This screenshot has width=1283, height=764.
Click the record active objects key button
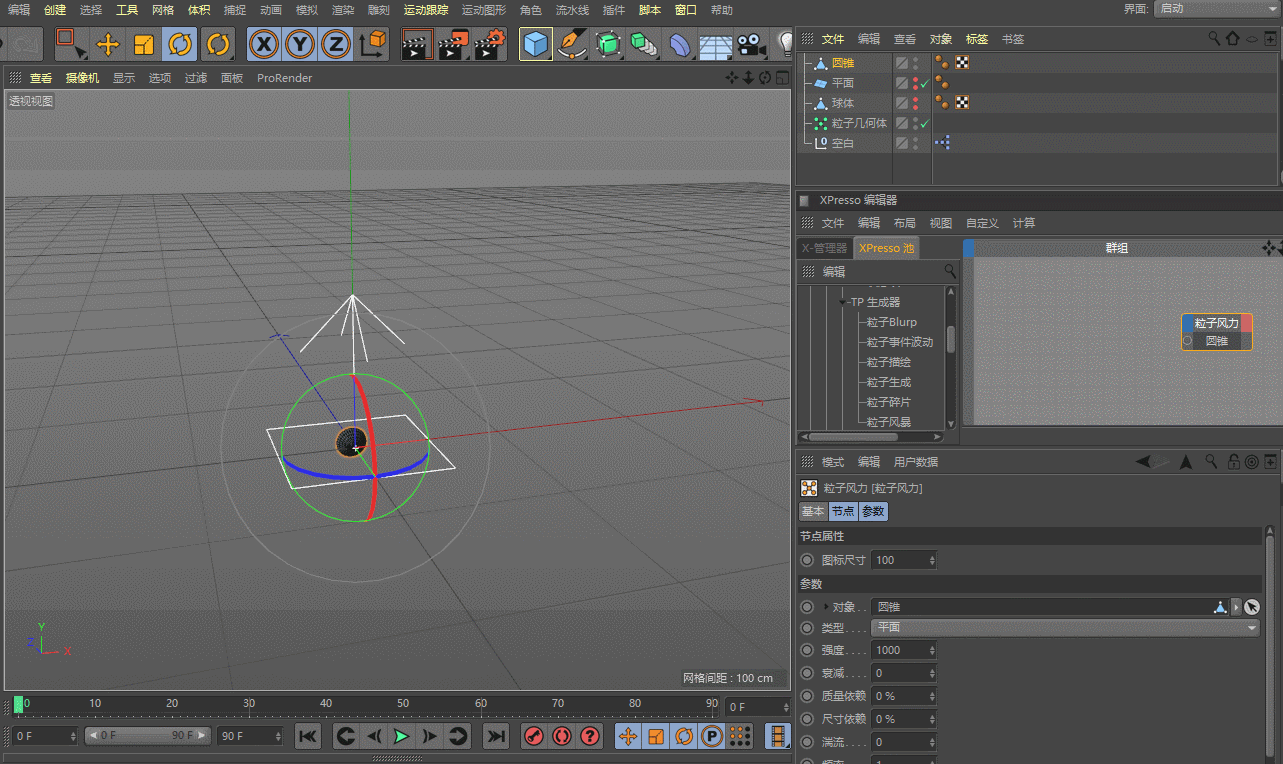[x=534, y=736]
